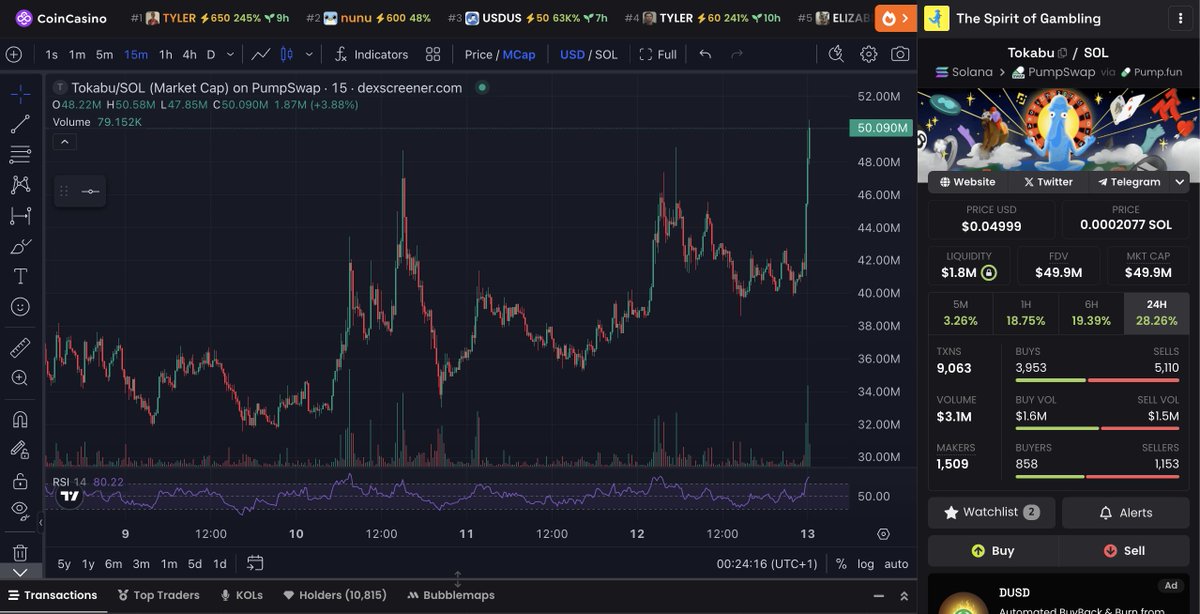This screenshot has height=614, width=1200.
Task: Open the Fibonacci/horizontal lines tool
Action: point(20,154)
